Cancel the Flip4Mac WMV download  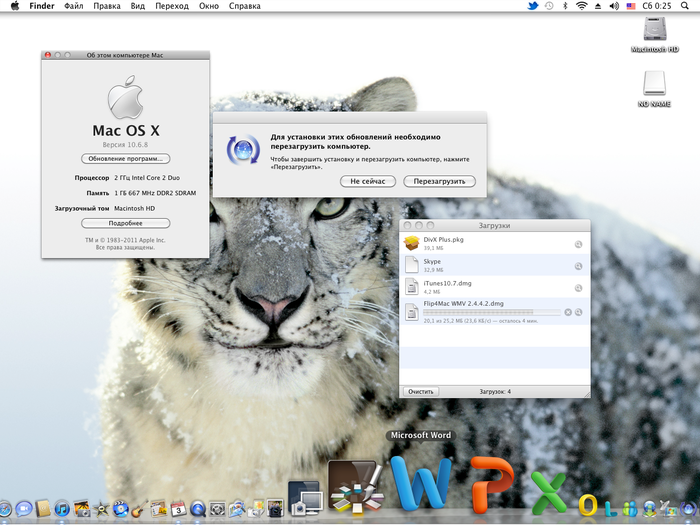pos(568,312)
